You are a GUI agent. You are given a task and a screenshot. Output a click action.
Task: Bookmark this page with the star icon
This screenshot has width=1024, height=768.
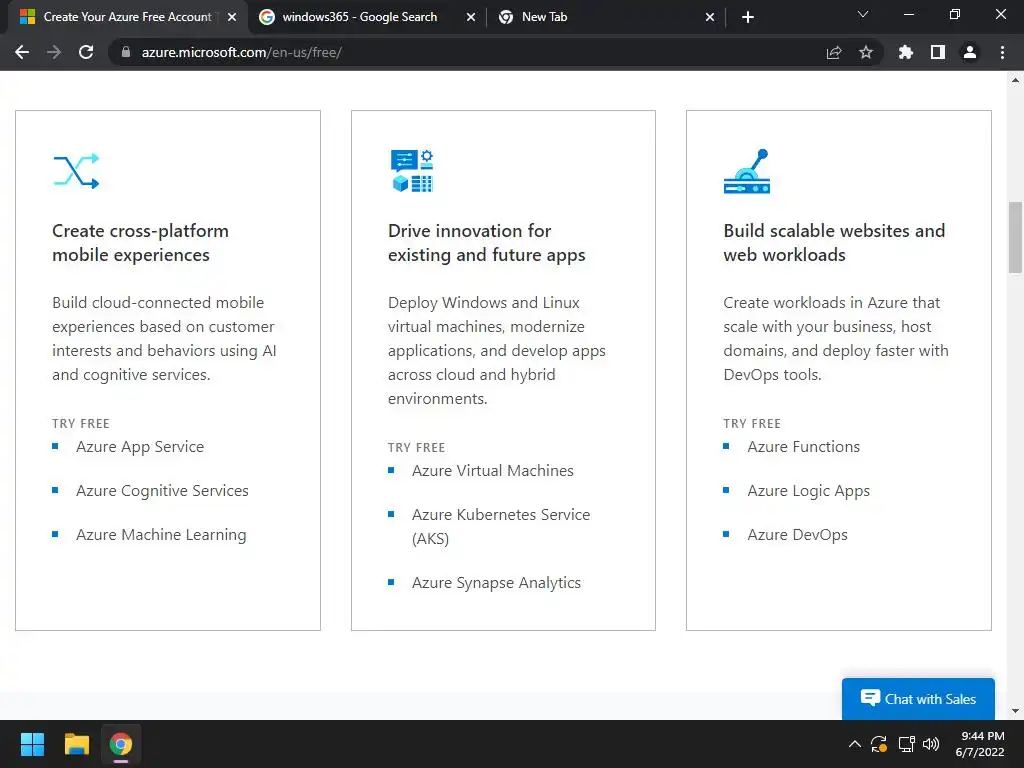(866, 52)
